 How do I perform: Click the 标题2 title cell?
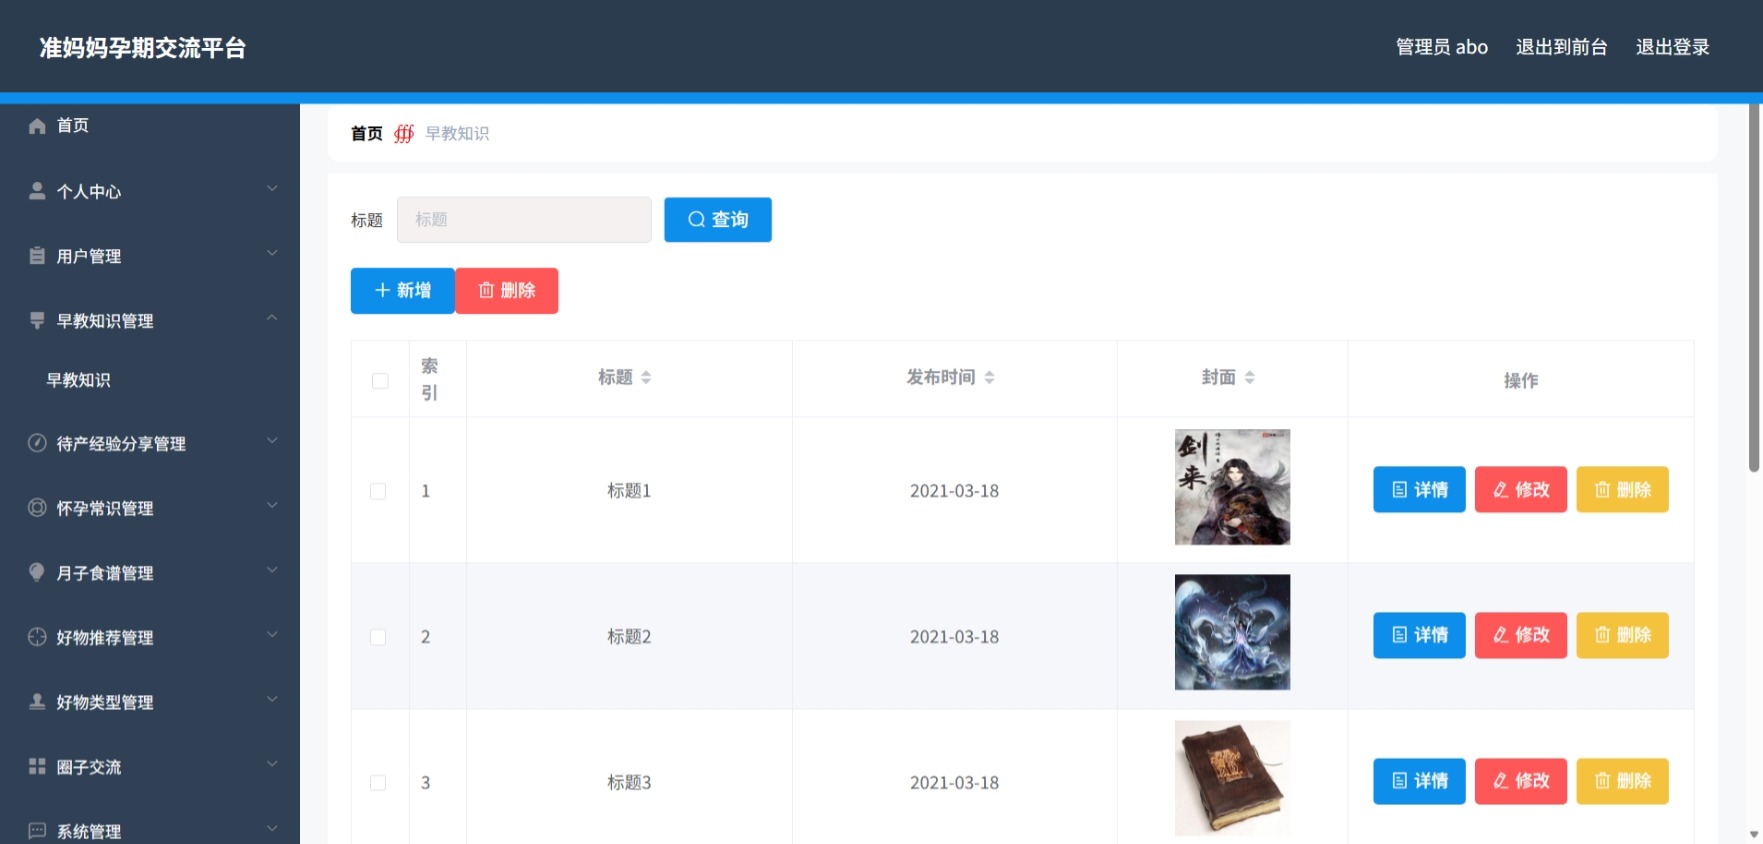tap(629, 637)
